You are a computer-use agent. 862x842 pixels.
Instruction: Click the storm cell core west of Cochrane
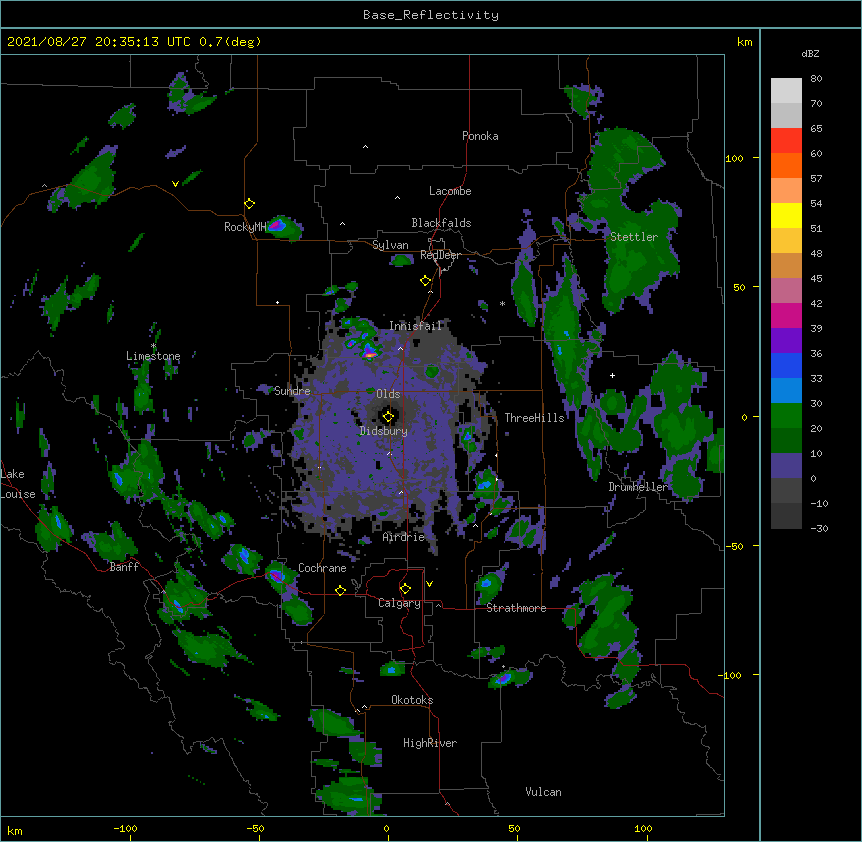coord(276,576)
